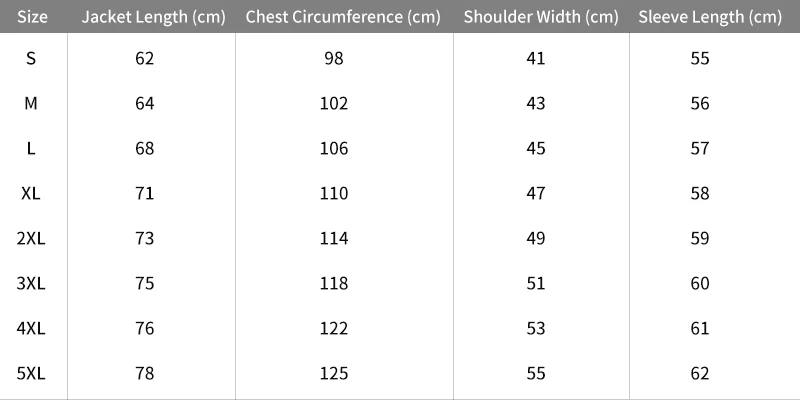Click the Chest Circumference (cm) header
Screen dimensions: 800x400
(x=343, y=17)
